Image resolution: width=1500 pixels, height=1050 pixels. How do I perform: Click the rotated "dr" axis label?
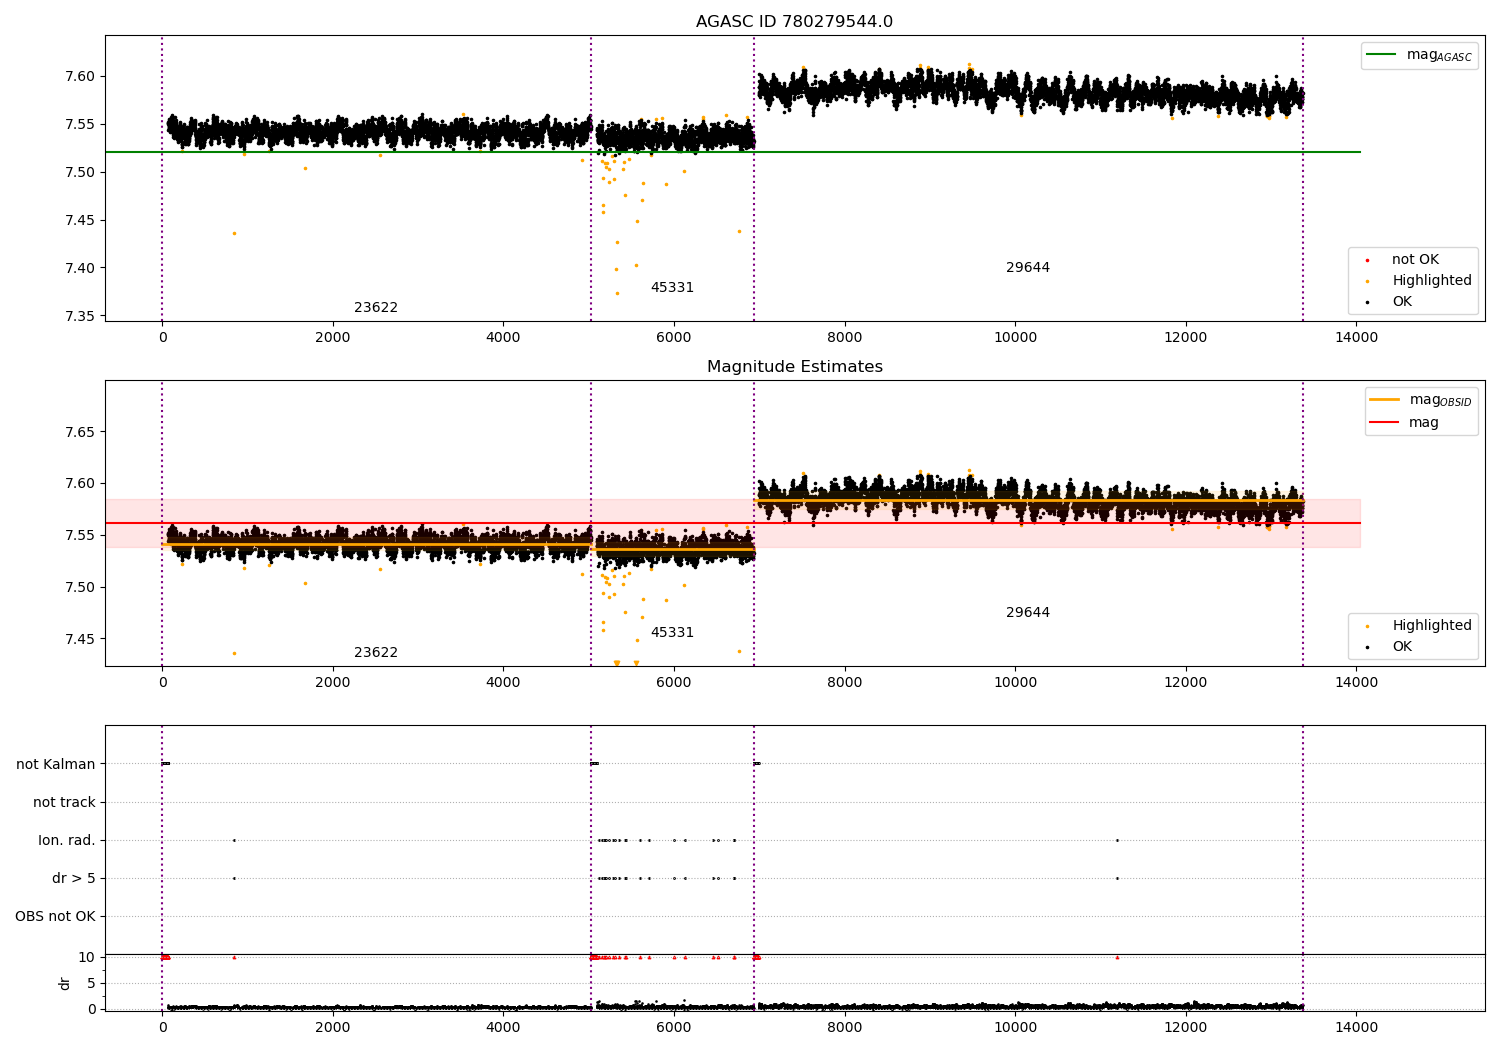point(65,983)
